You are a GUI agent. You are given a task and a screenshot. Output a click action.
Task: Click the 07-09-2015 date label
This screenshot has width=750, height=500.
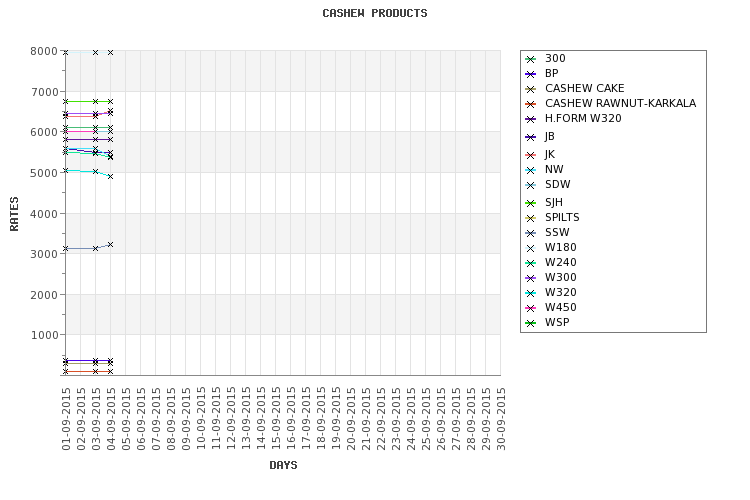pos(156,419)
